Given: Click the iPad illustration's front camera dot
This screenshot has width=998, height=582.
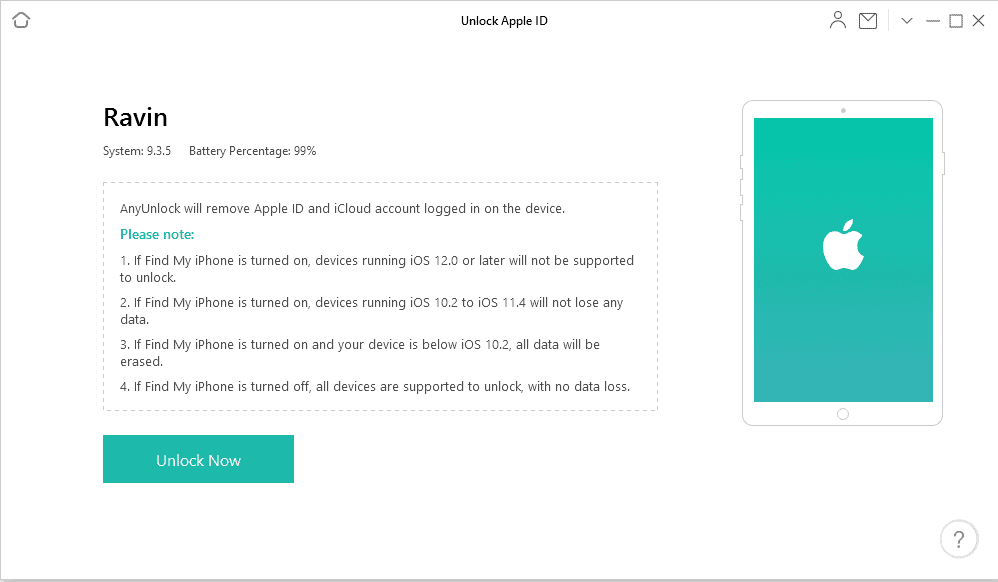Looking at the screenshot, I should click(x=843, y=110).
